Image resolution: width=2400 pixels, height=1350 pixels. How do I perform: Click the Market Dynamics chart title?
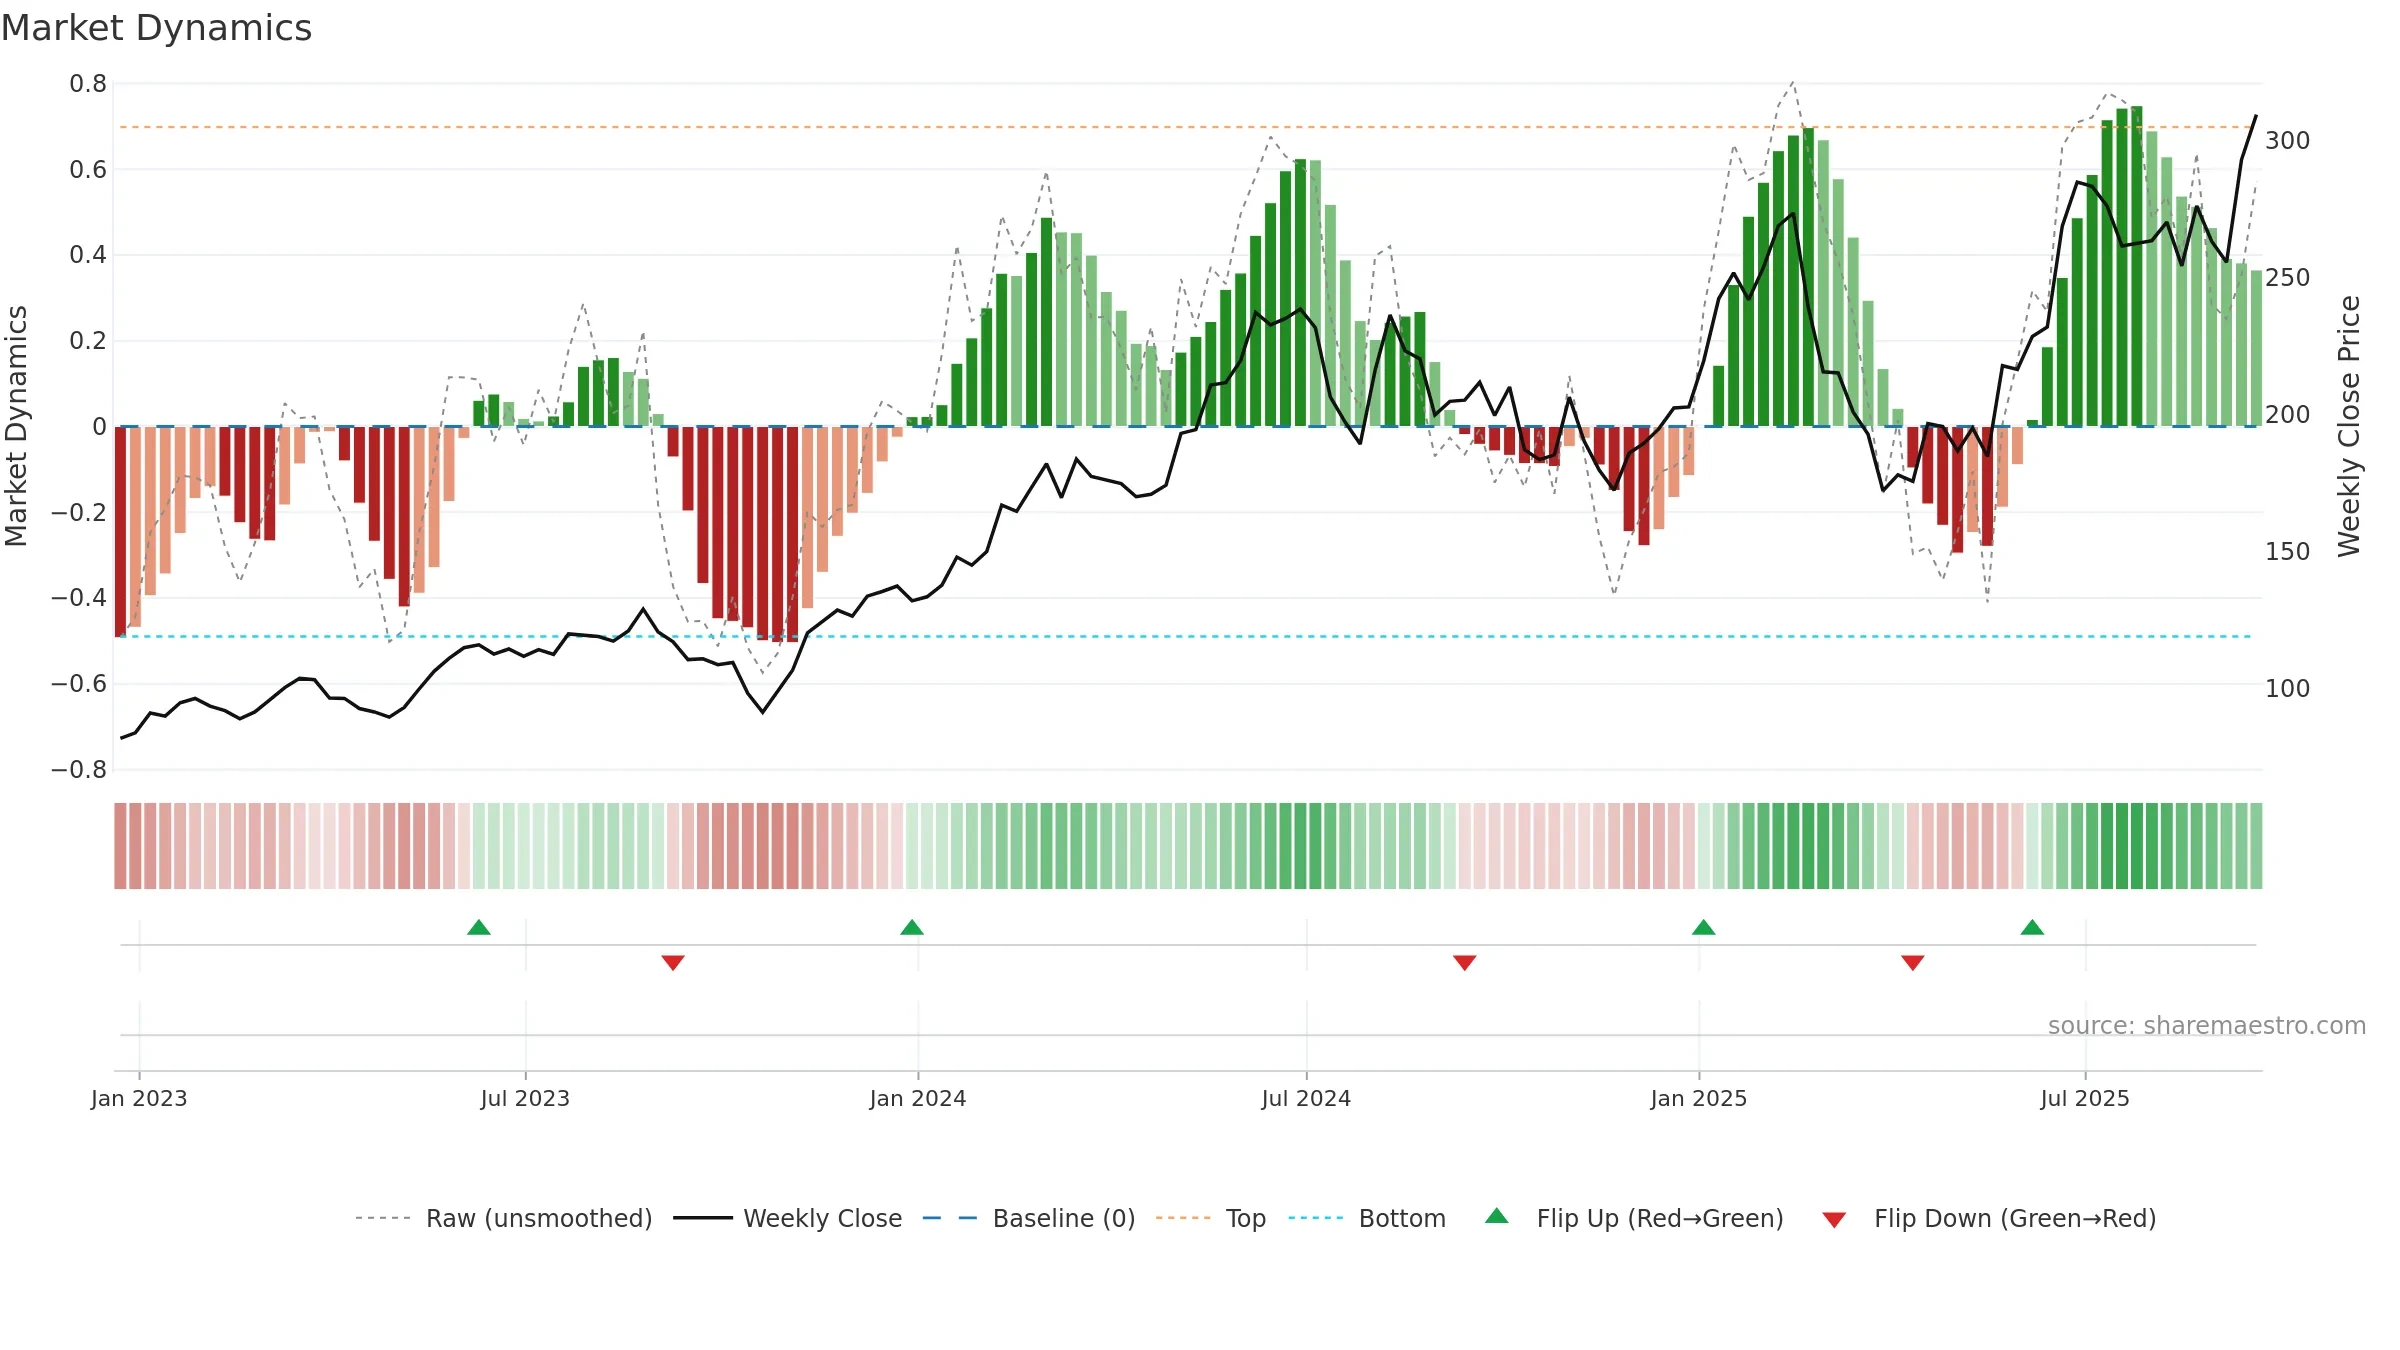point(156,28)
